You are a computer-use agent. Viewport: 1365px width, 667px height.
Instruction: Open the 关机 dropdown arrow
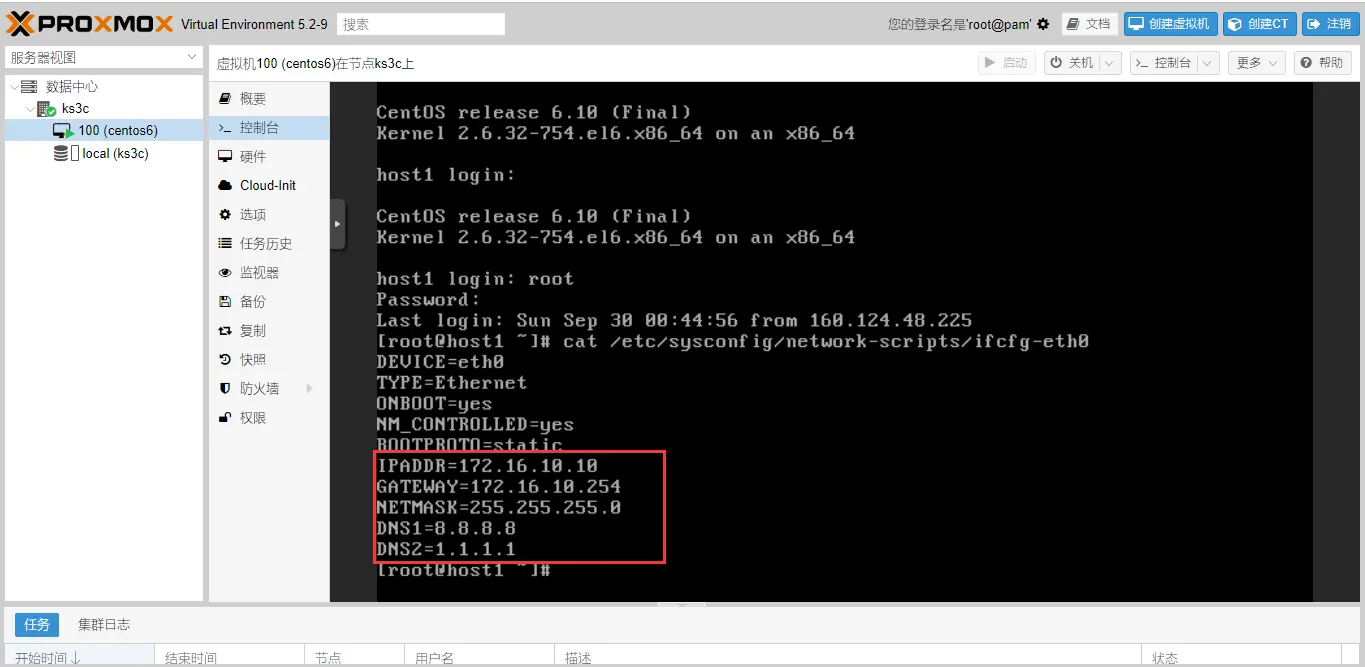coord(1109,62)
